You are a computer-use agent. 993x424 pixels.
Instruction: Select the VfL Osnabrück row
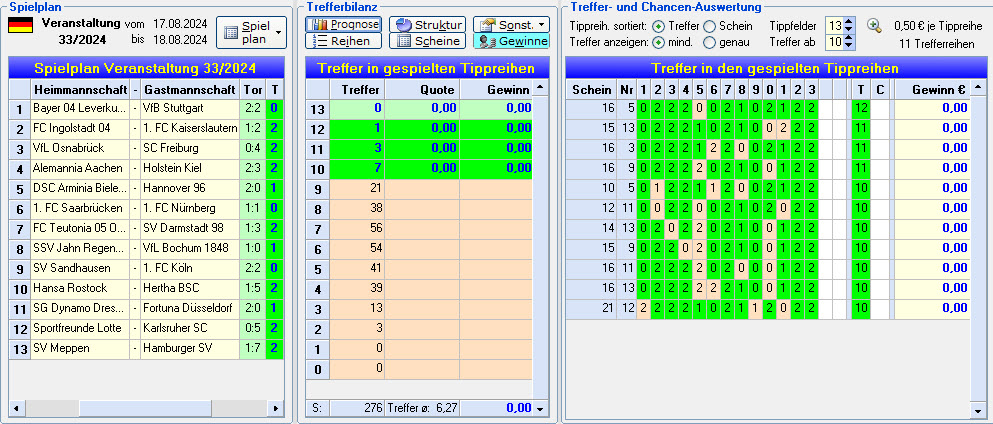tap(146, 148)
